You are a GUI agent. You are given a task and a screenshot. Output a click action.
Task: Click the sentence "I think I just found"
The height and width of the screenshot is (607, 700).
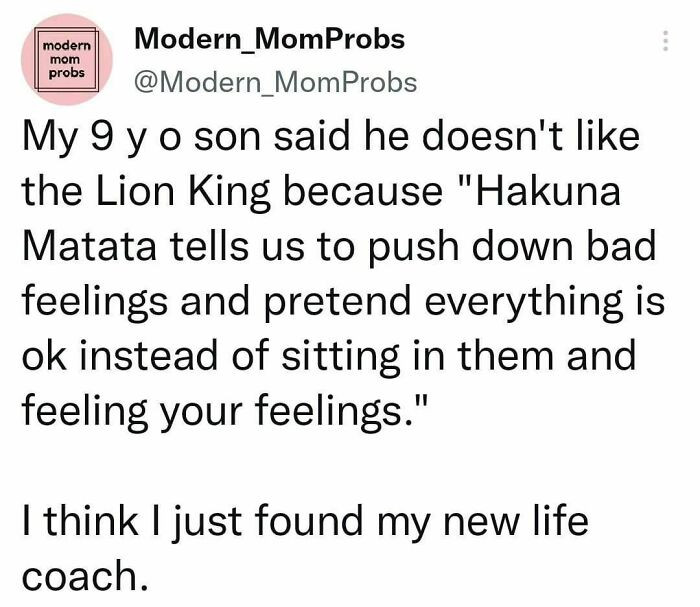[x=192, y=520]
